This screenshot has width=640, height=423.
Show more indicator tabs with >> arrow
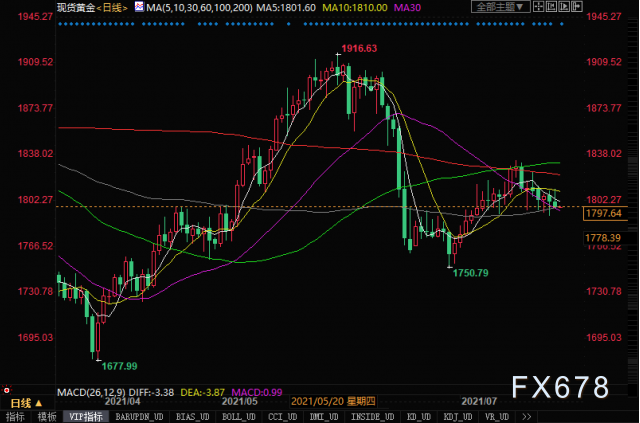coord(527,417)
